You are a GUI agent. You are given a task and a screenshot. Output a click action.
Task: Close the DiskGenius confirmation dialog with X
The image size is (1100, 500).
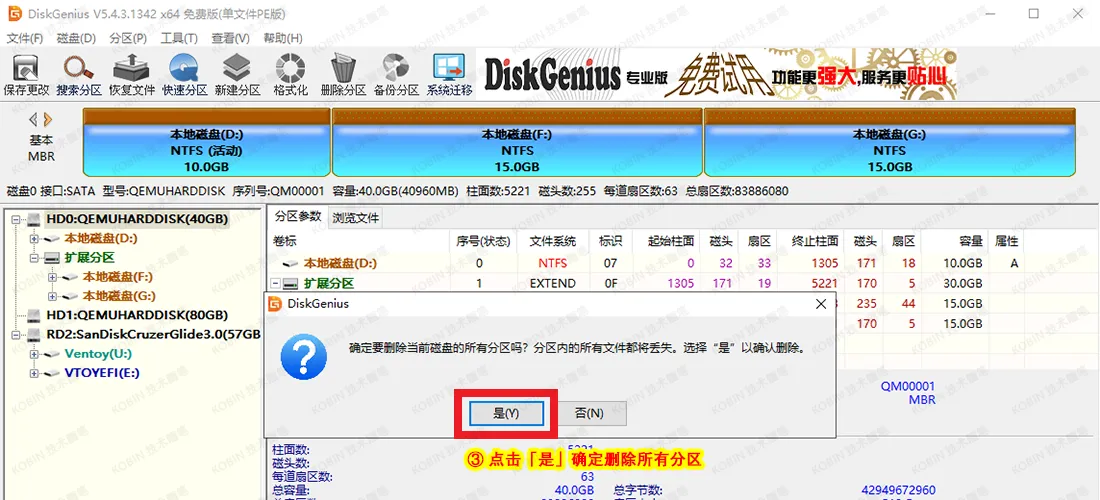820,304
